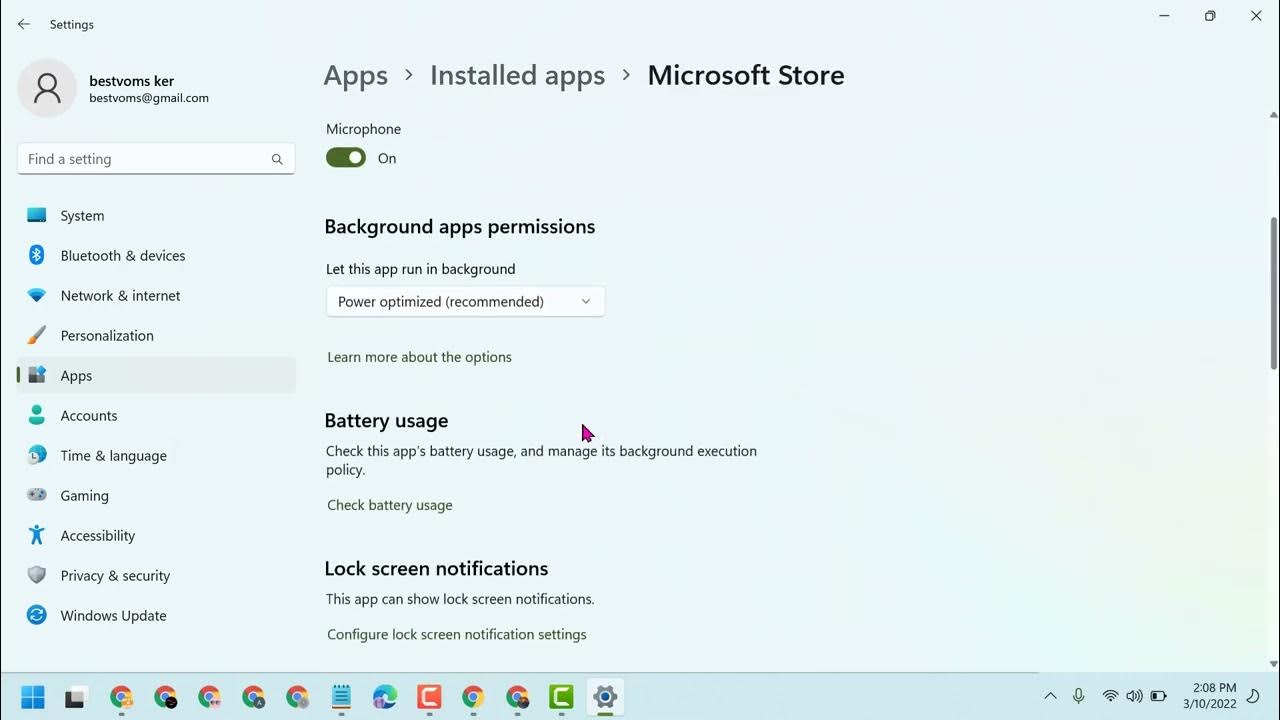1280x720 pixels.
Task: Turn off the Microphone permission toggle
Action: click(346, 158)
